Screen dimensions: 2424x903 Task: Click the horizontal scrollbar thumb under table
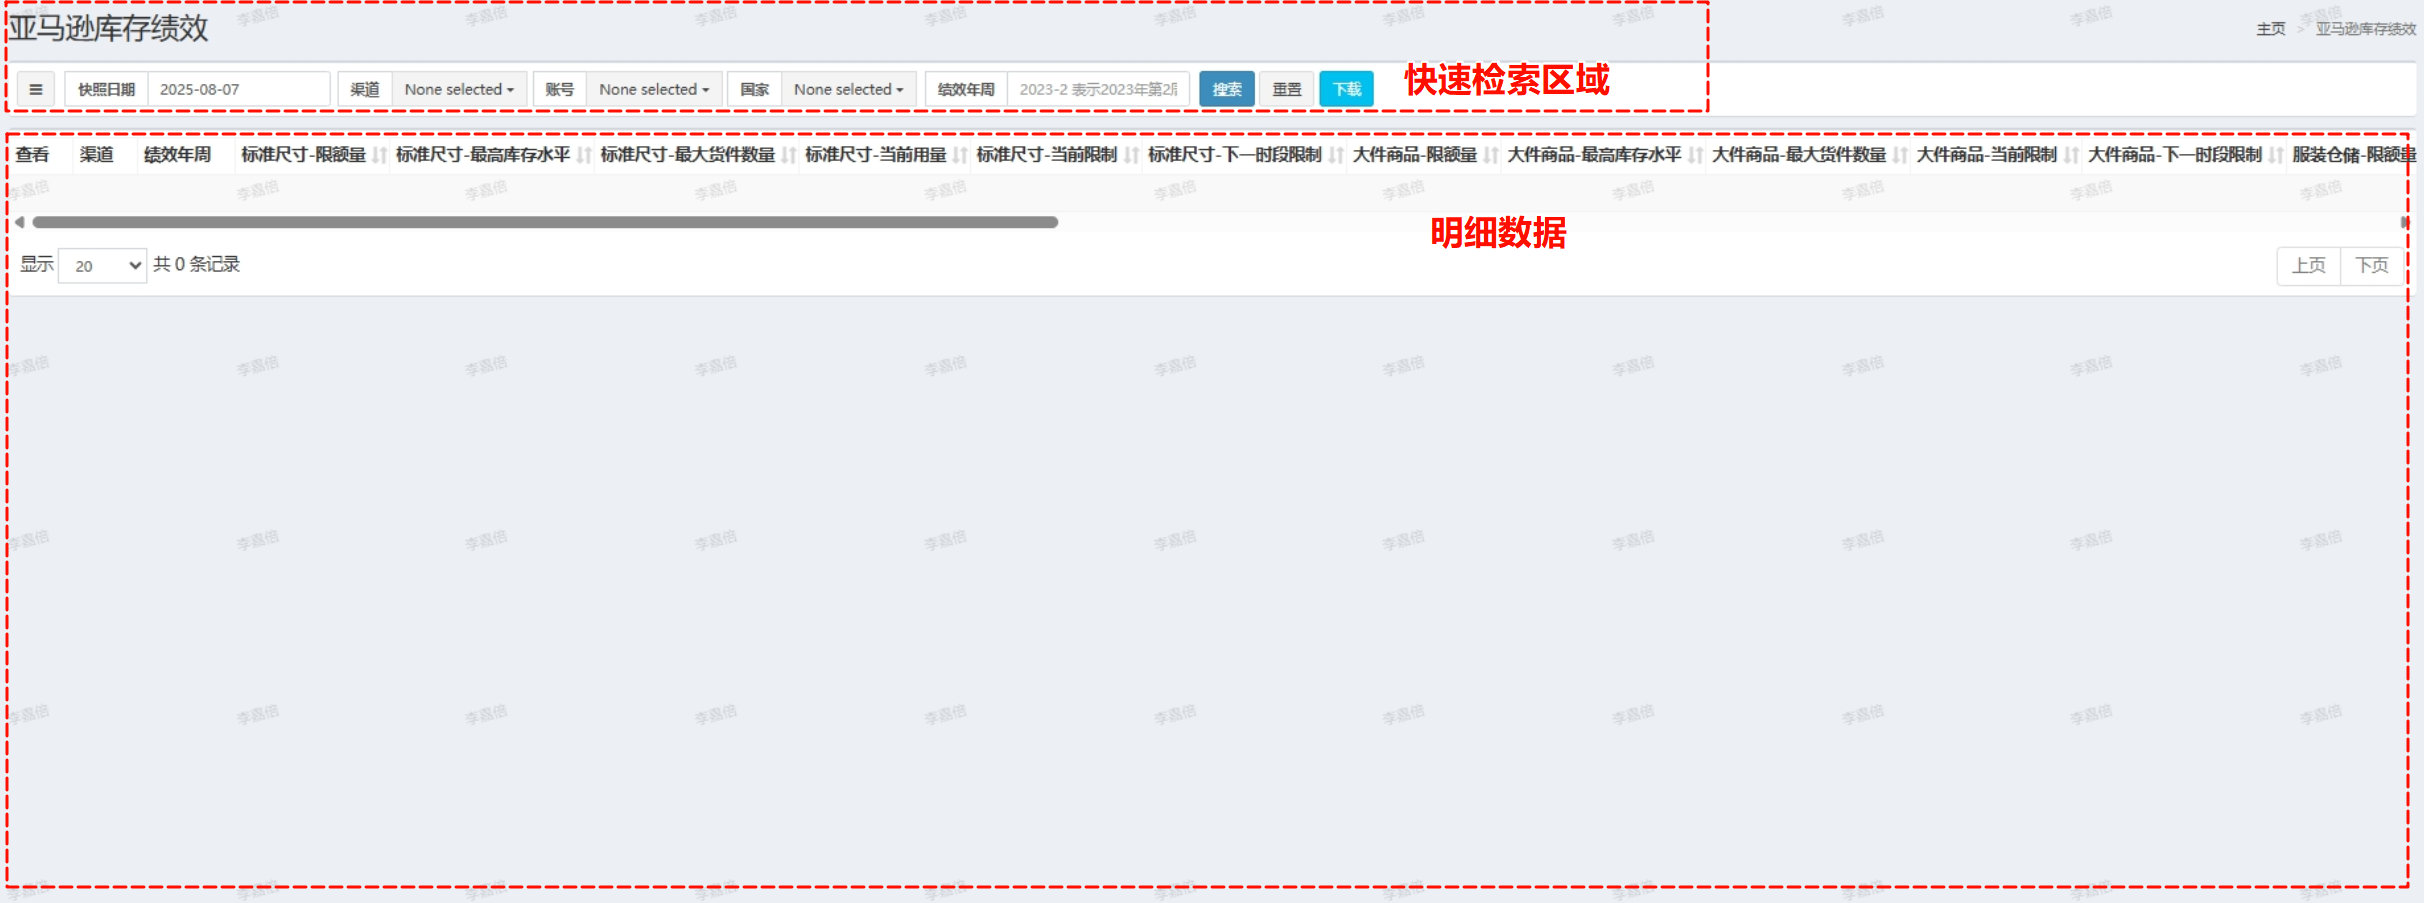(545, 222)
